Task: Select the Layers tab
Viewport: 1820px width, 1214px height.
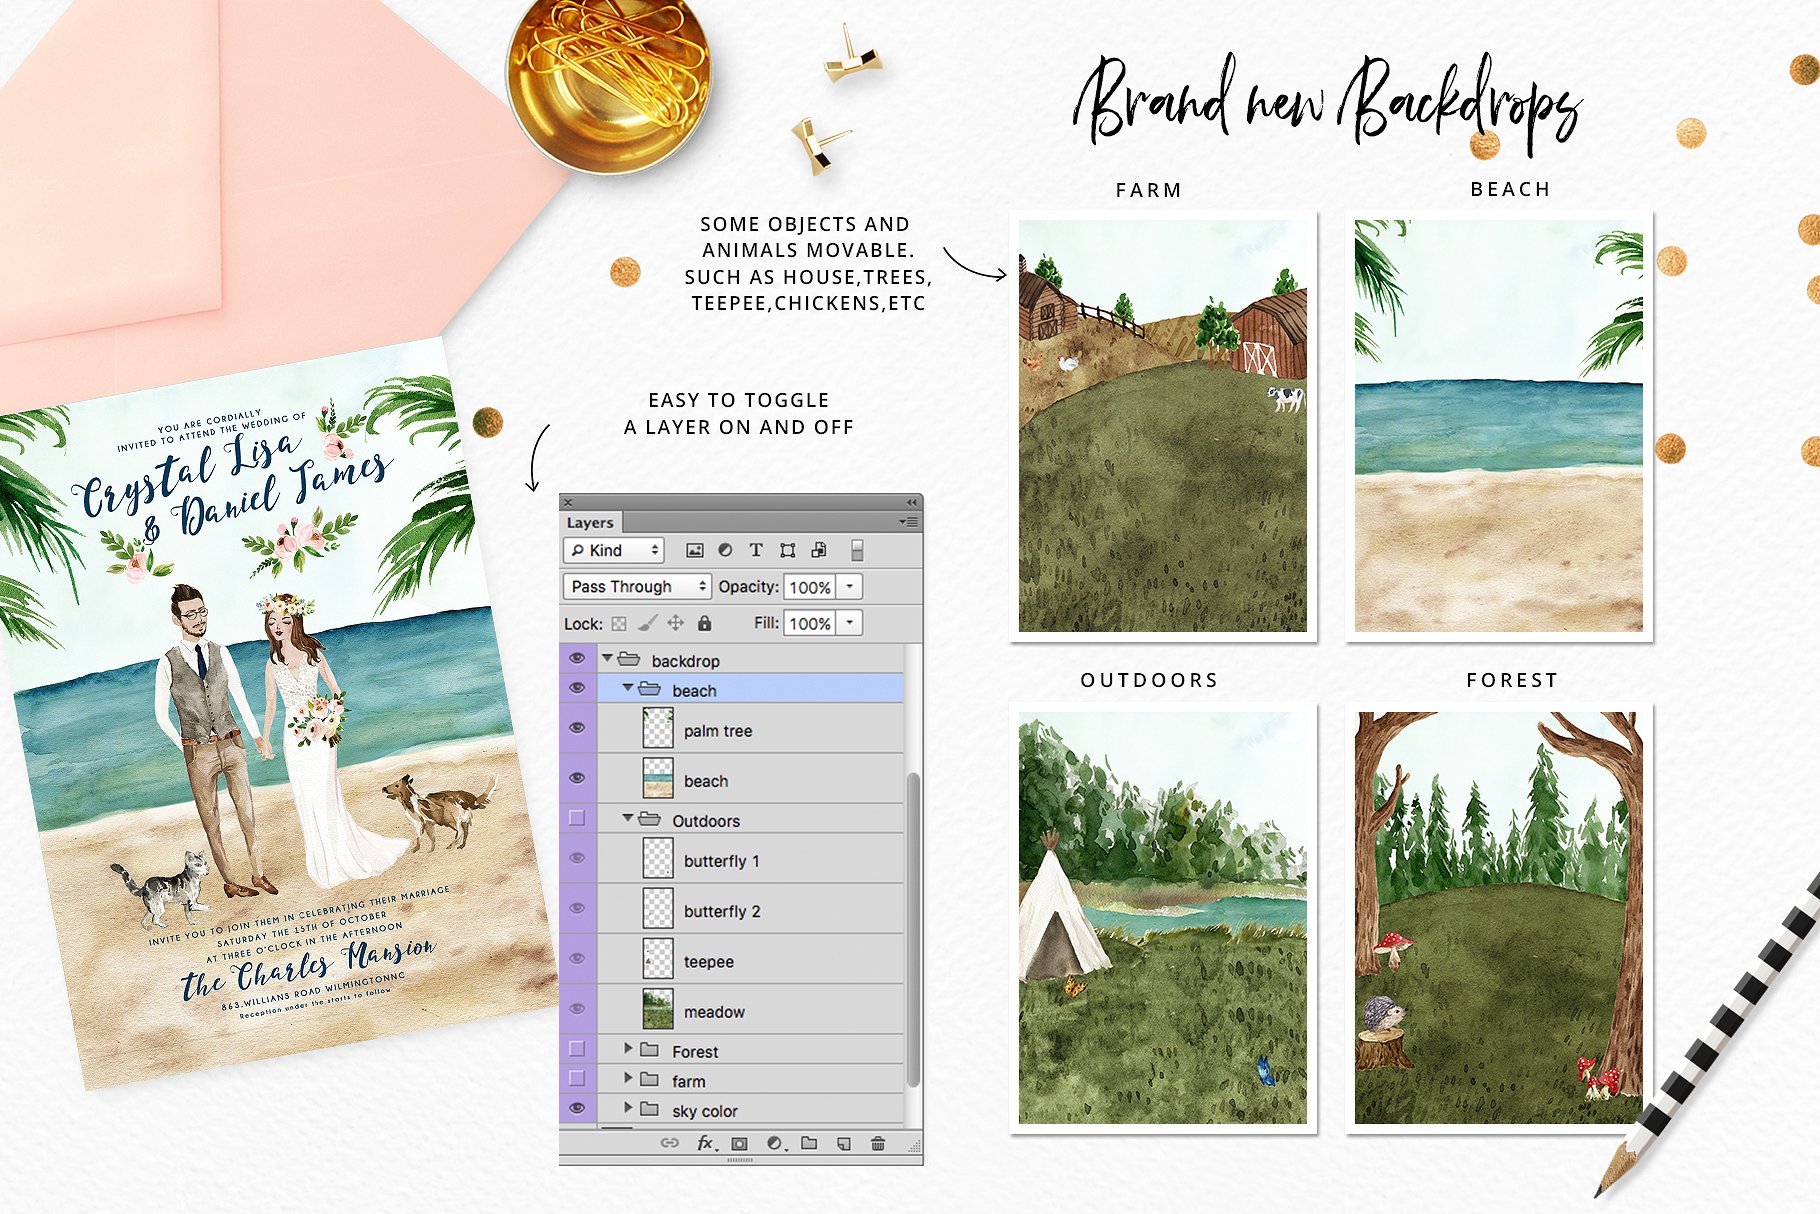Action: click(x=590, y=522)
